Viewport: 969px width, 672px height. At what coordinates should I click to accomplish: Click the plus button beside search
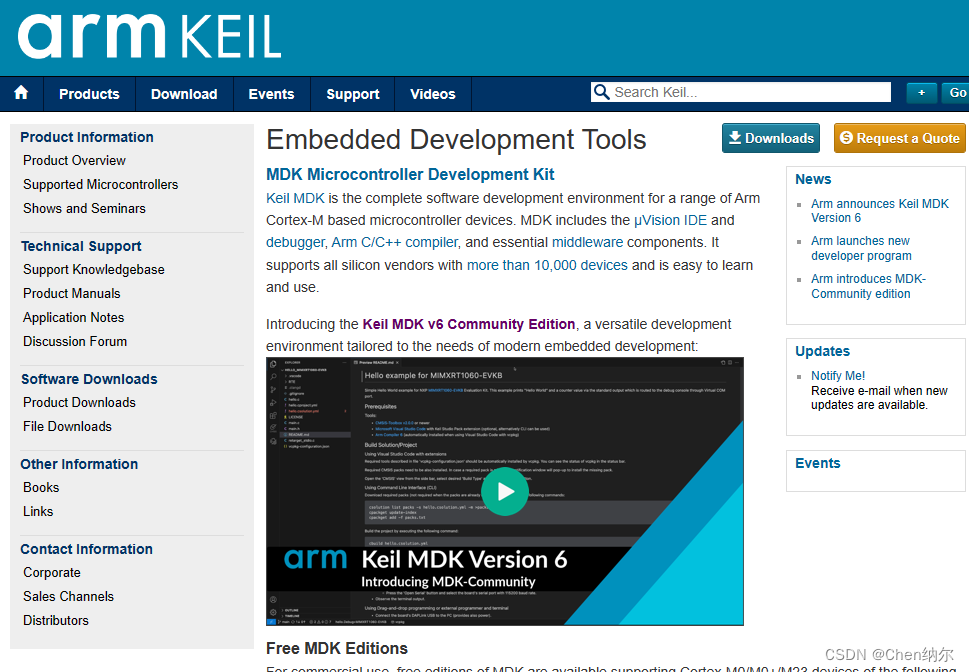point(921,93)
